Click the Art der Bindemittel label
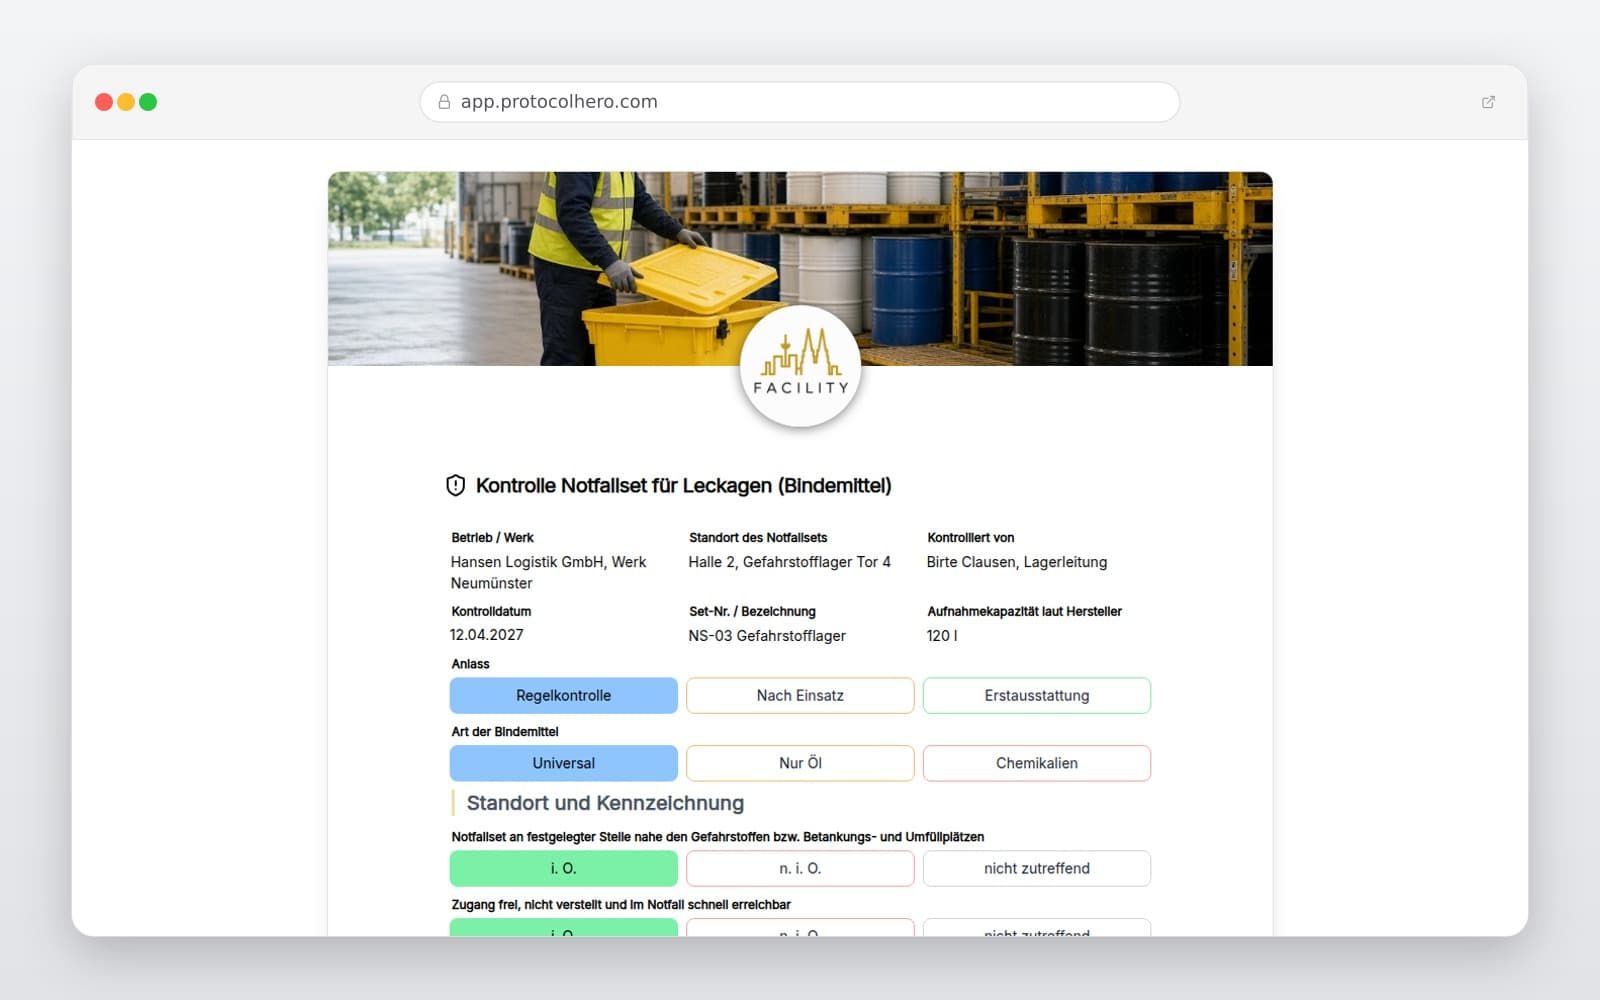Viewport: 1600px width, 1000px height. click(505, 732)
